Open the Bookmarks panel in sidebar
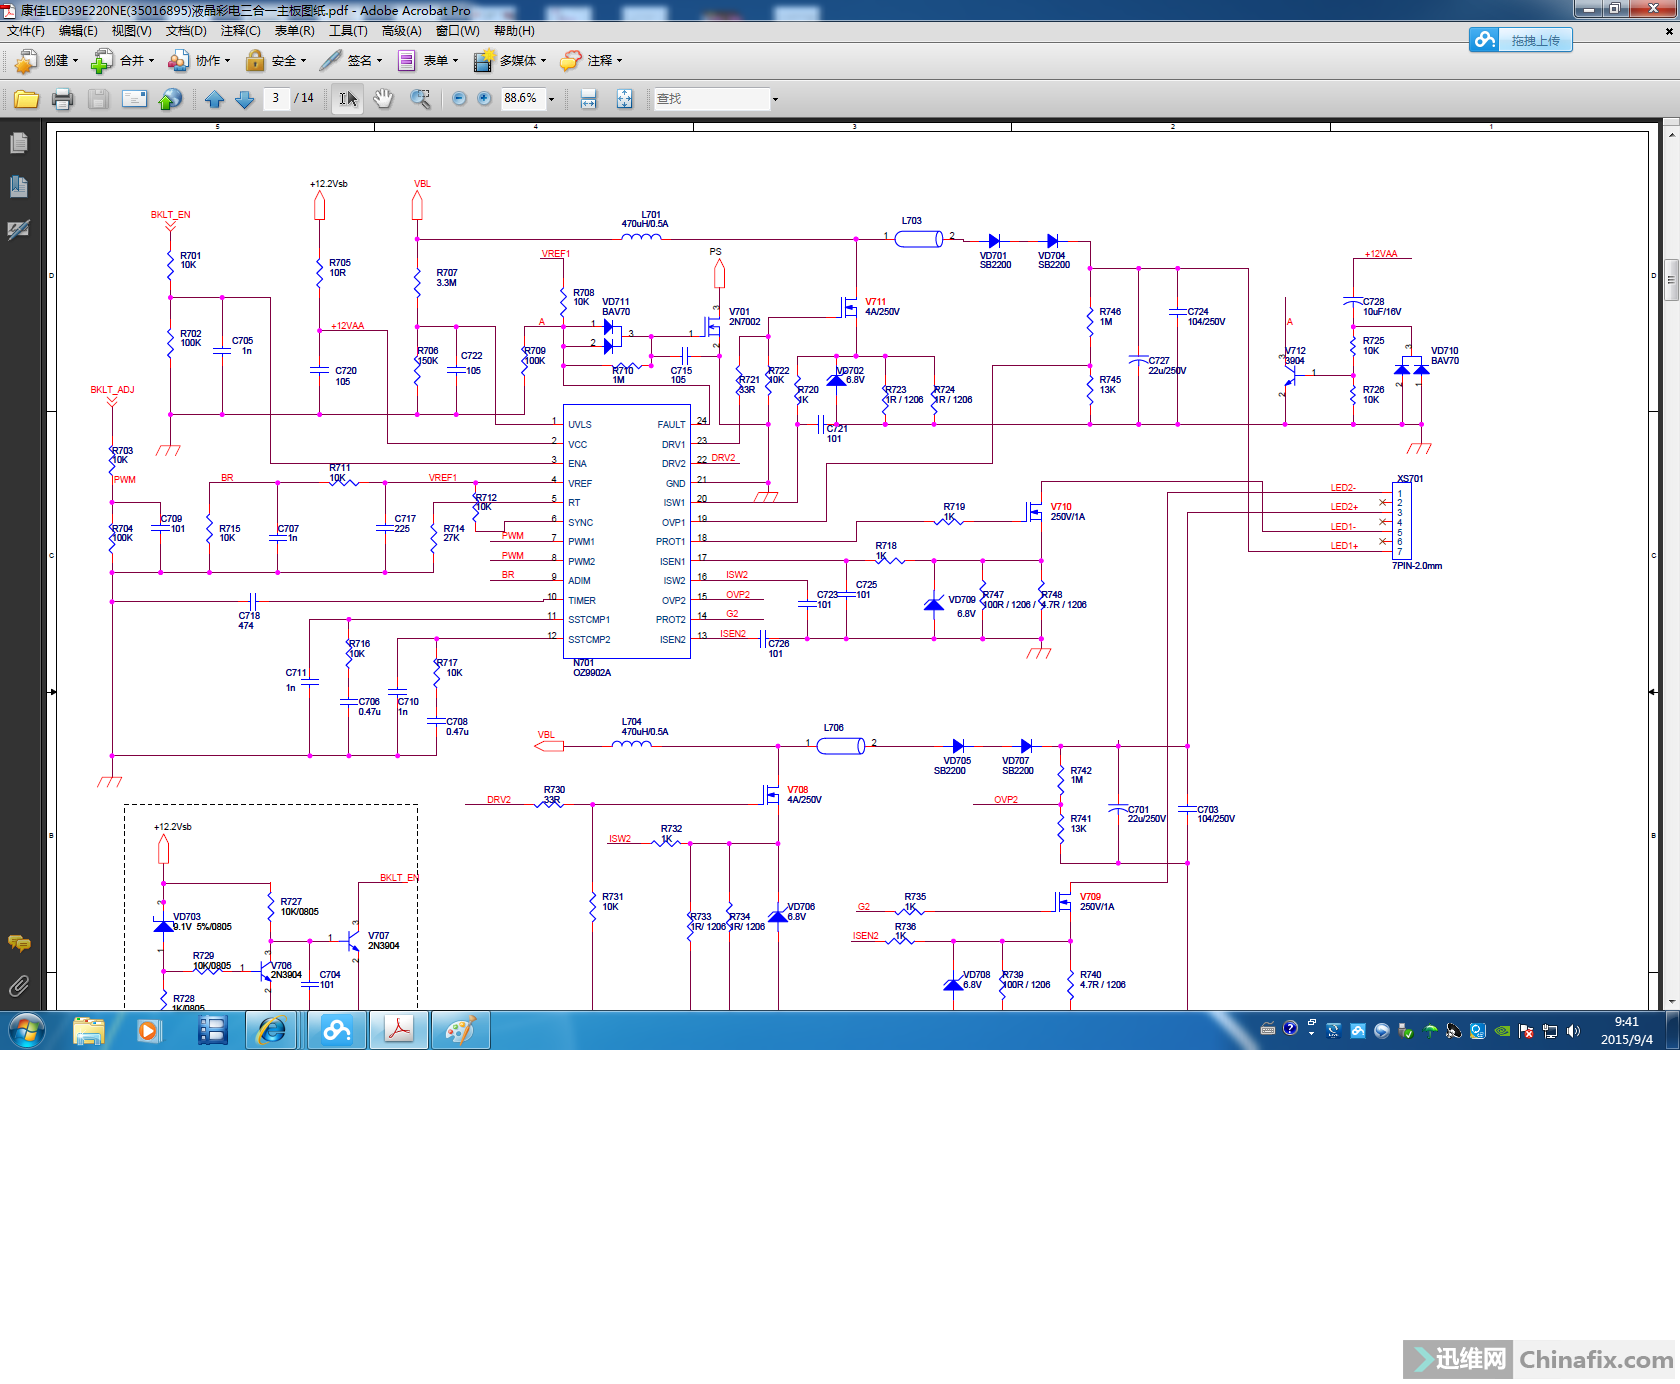 click(18, 187)
